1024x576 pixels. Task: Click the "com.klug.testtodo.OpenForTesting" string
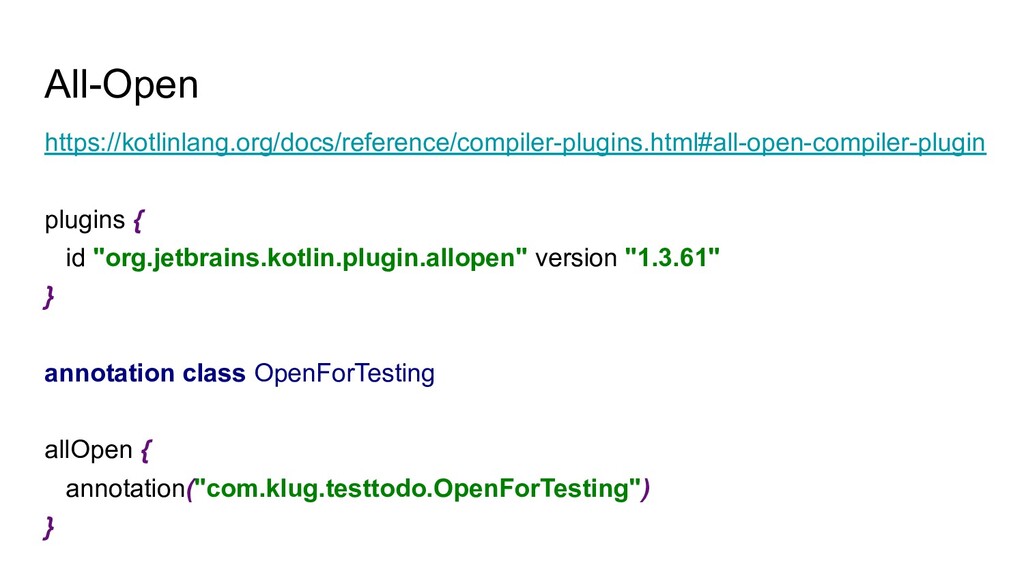416,489
